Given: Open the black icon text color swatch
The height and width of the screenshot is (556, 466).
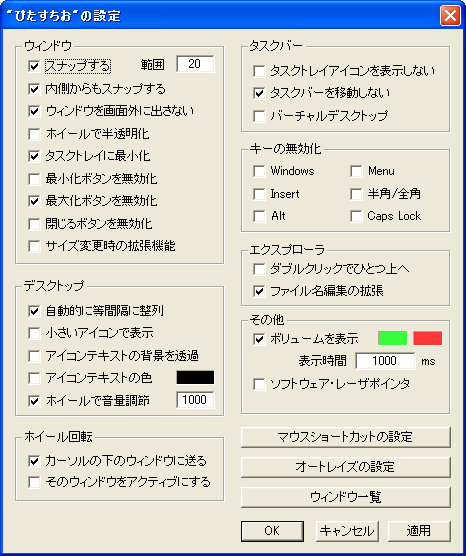Looking at the screenshot, I should click(x=195, y=378).
